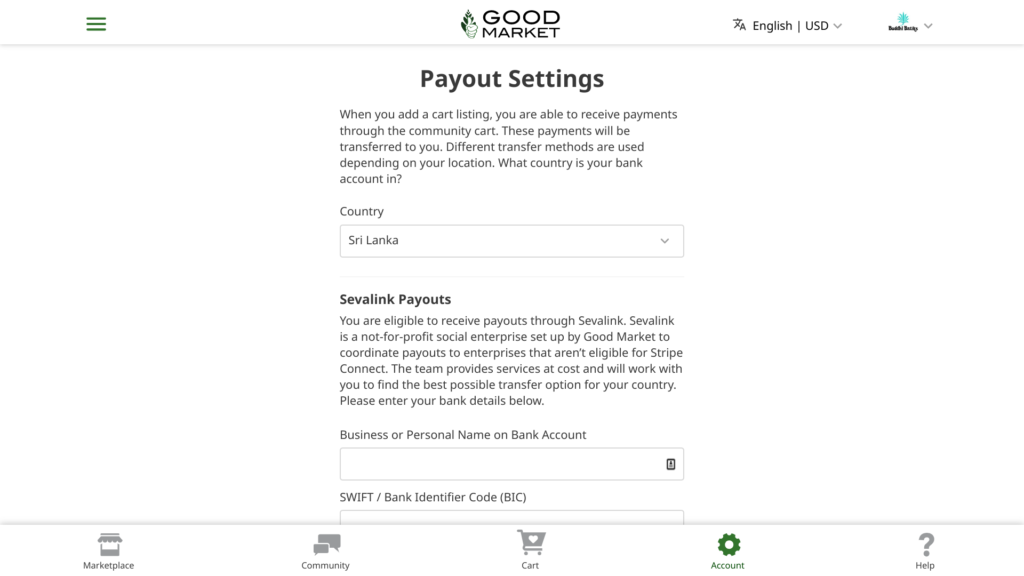
Task: Click the autofill icon in name field
Action: coord(671,464)
